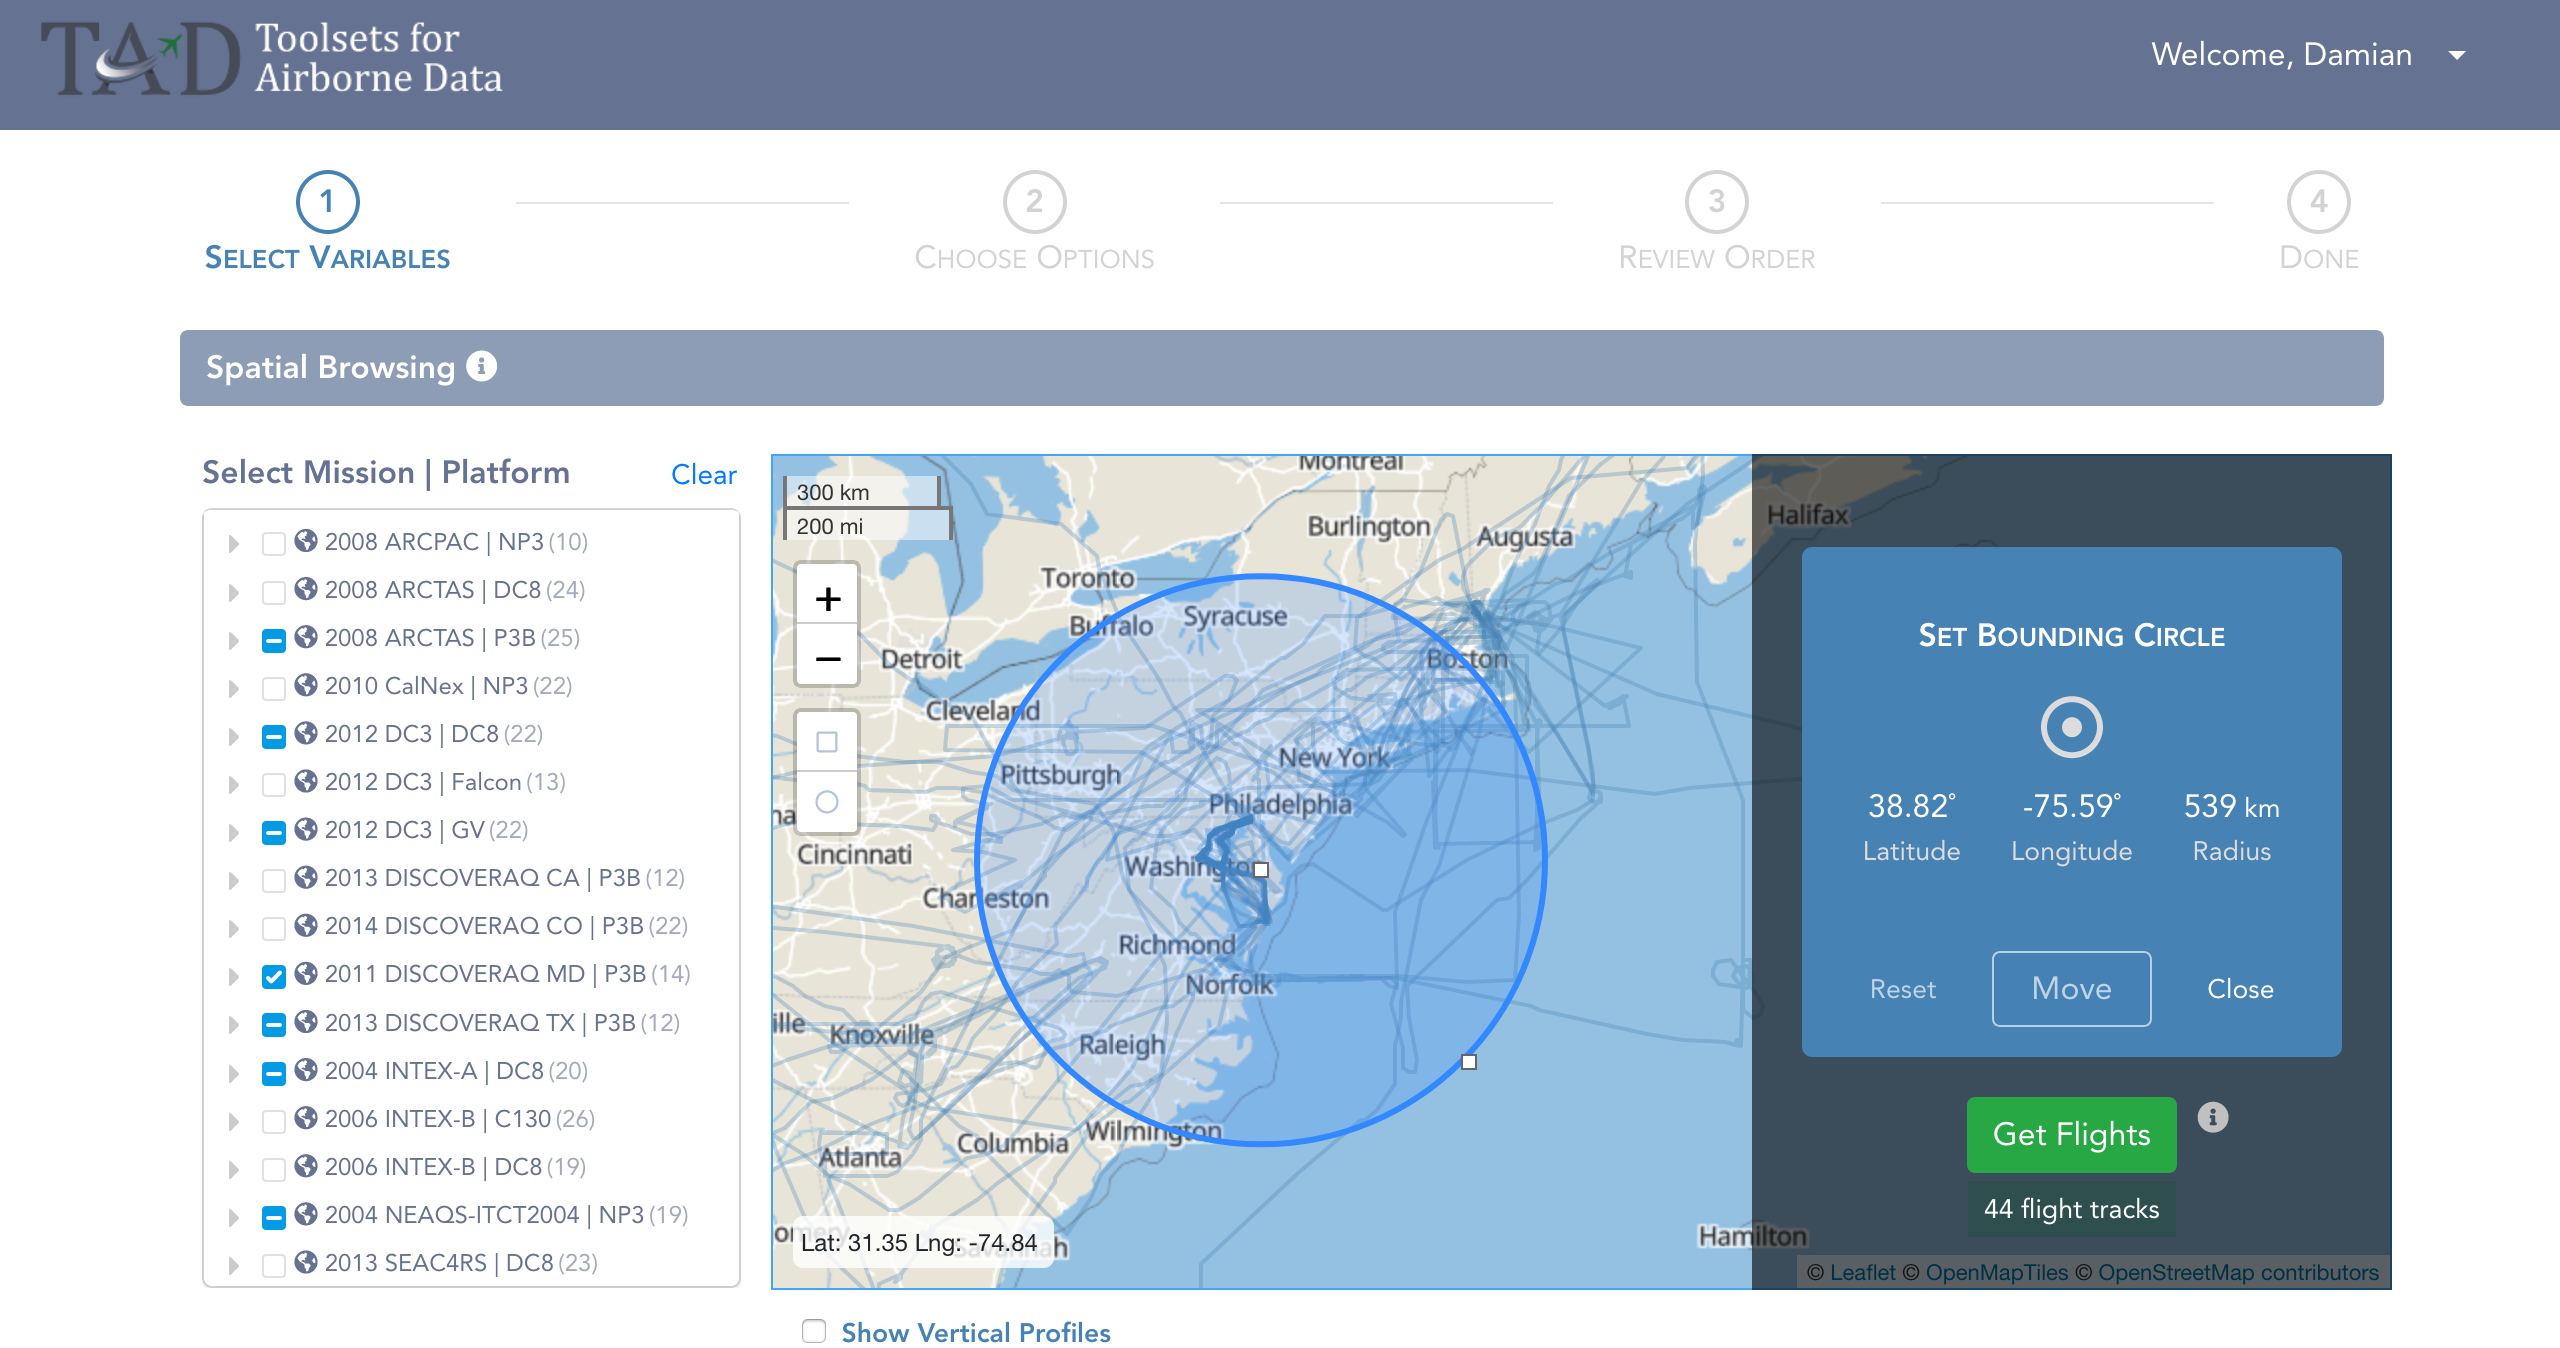Image resolution: width=2560 pixels, height=1348 pixels.
Task: Expand the 2012 DC3 | Falcon tree node
Action: [x=234, y=784]
